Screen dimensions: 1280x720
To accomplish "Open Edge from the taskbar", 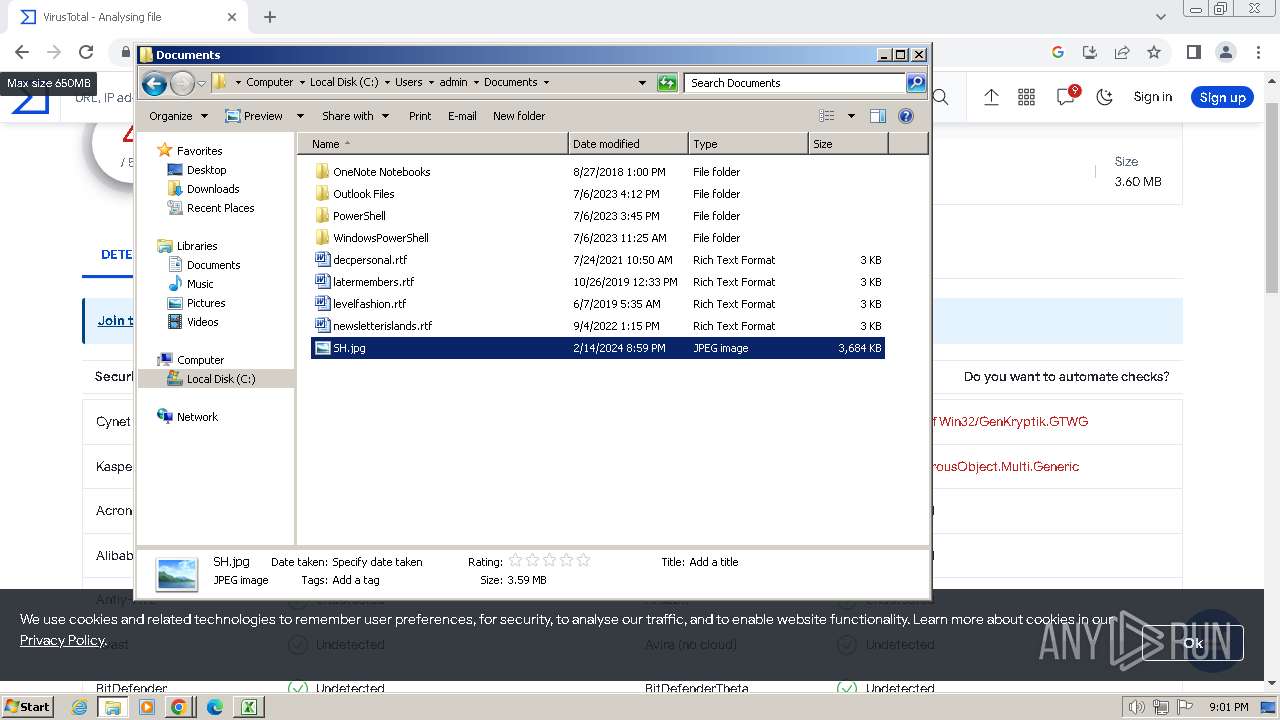I will pyautogui.click(x=214, y=707).
